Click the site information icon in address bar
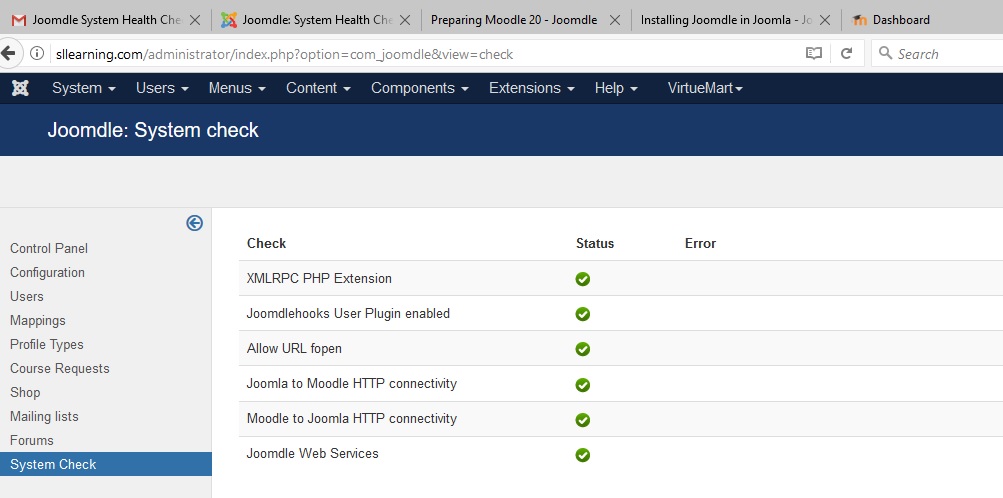Screen dimensions: 1003x498 point(37,54)
